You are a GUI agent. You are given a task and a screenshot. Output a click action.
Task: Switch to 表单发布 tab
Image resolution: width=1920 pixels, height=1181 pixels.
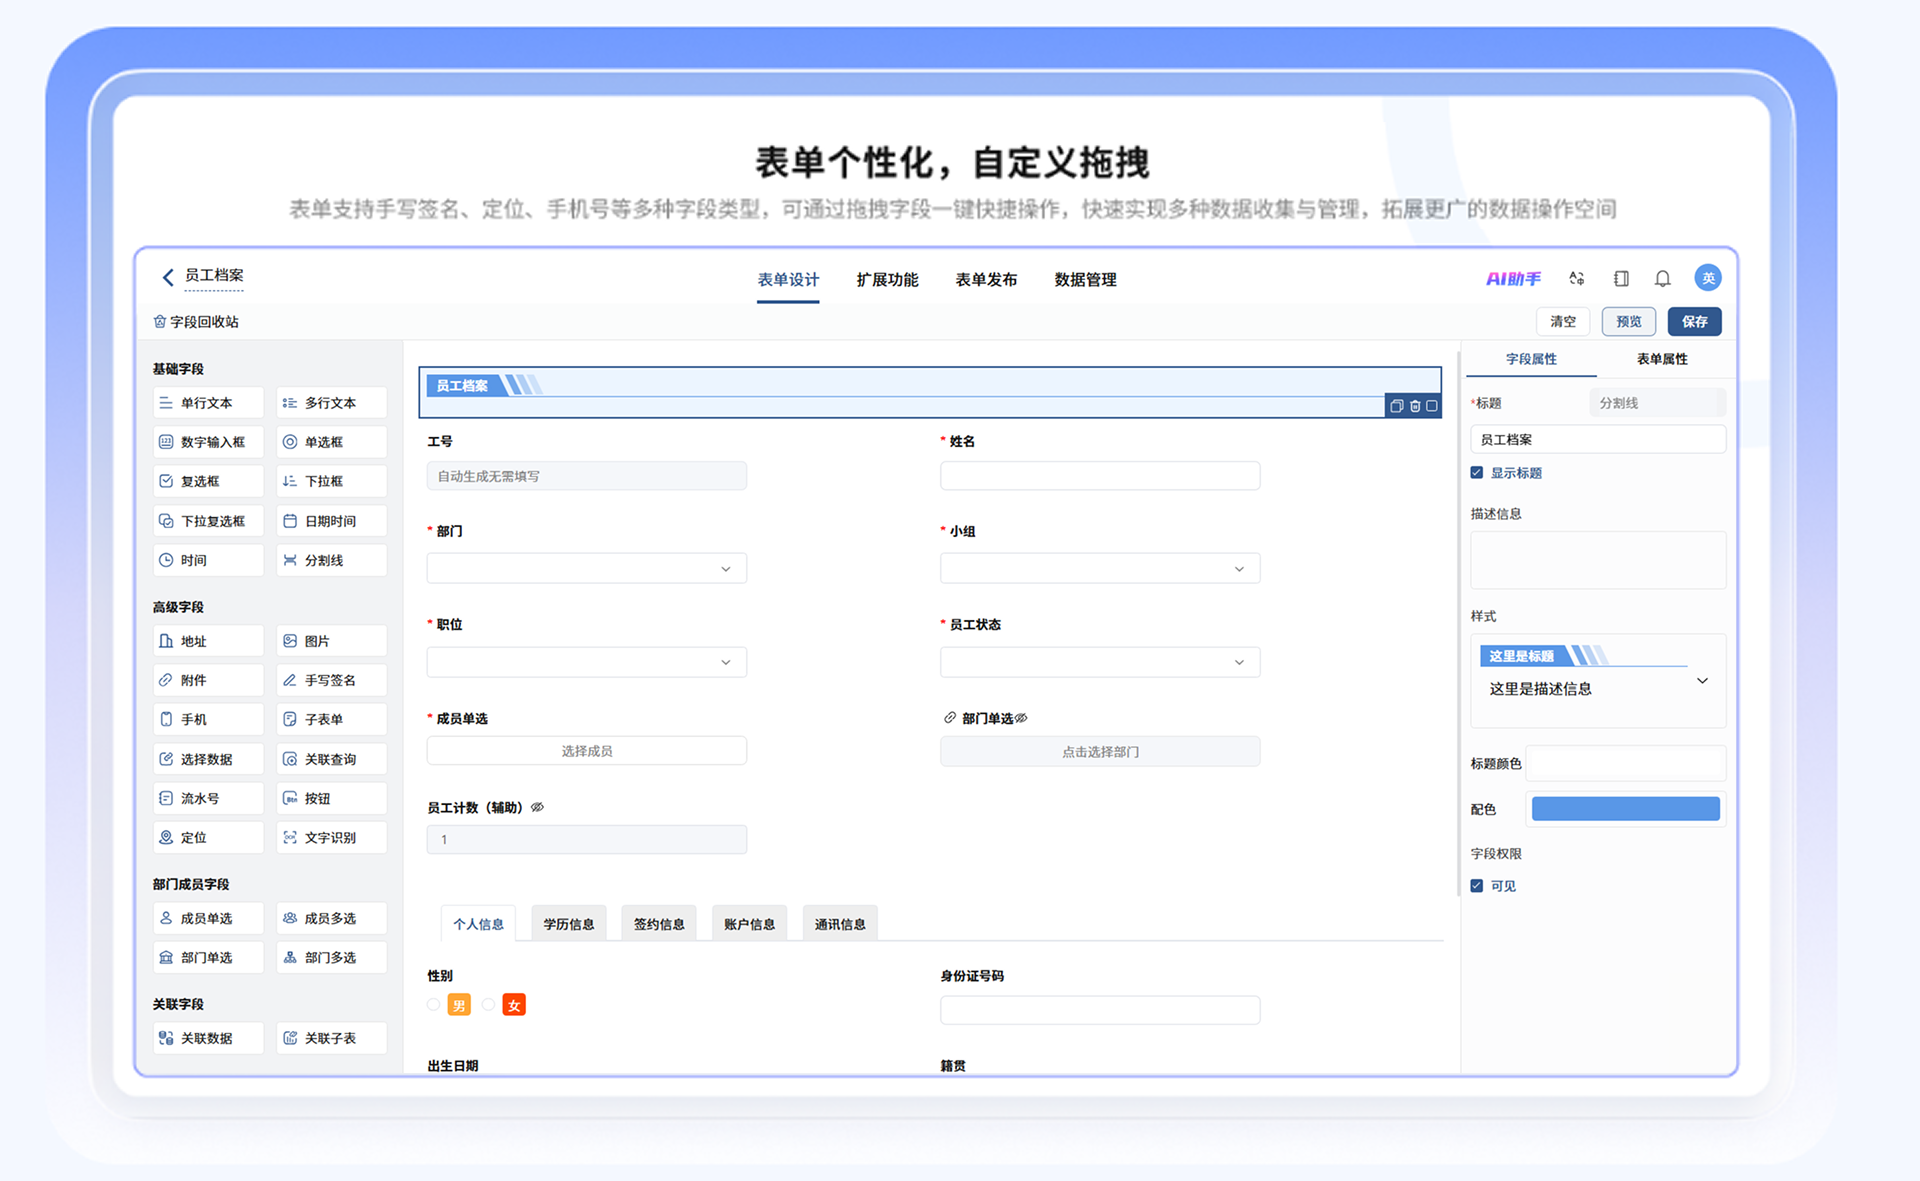[986, 280]
